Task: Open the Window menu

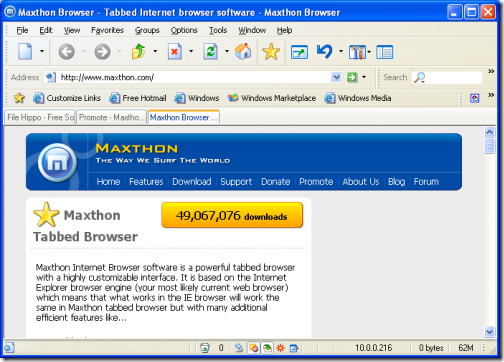Action: (252, 30)
